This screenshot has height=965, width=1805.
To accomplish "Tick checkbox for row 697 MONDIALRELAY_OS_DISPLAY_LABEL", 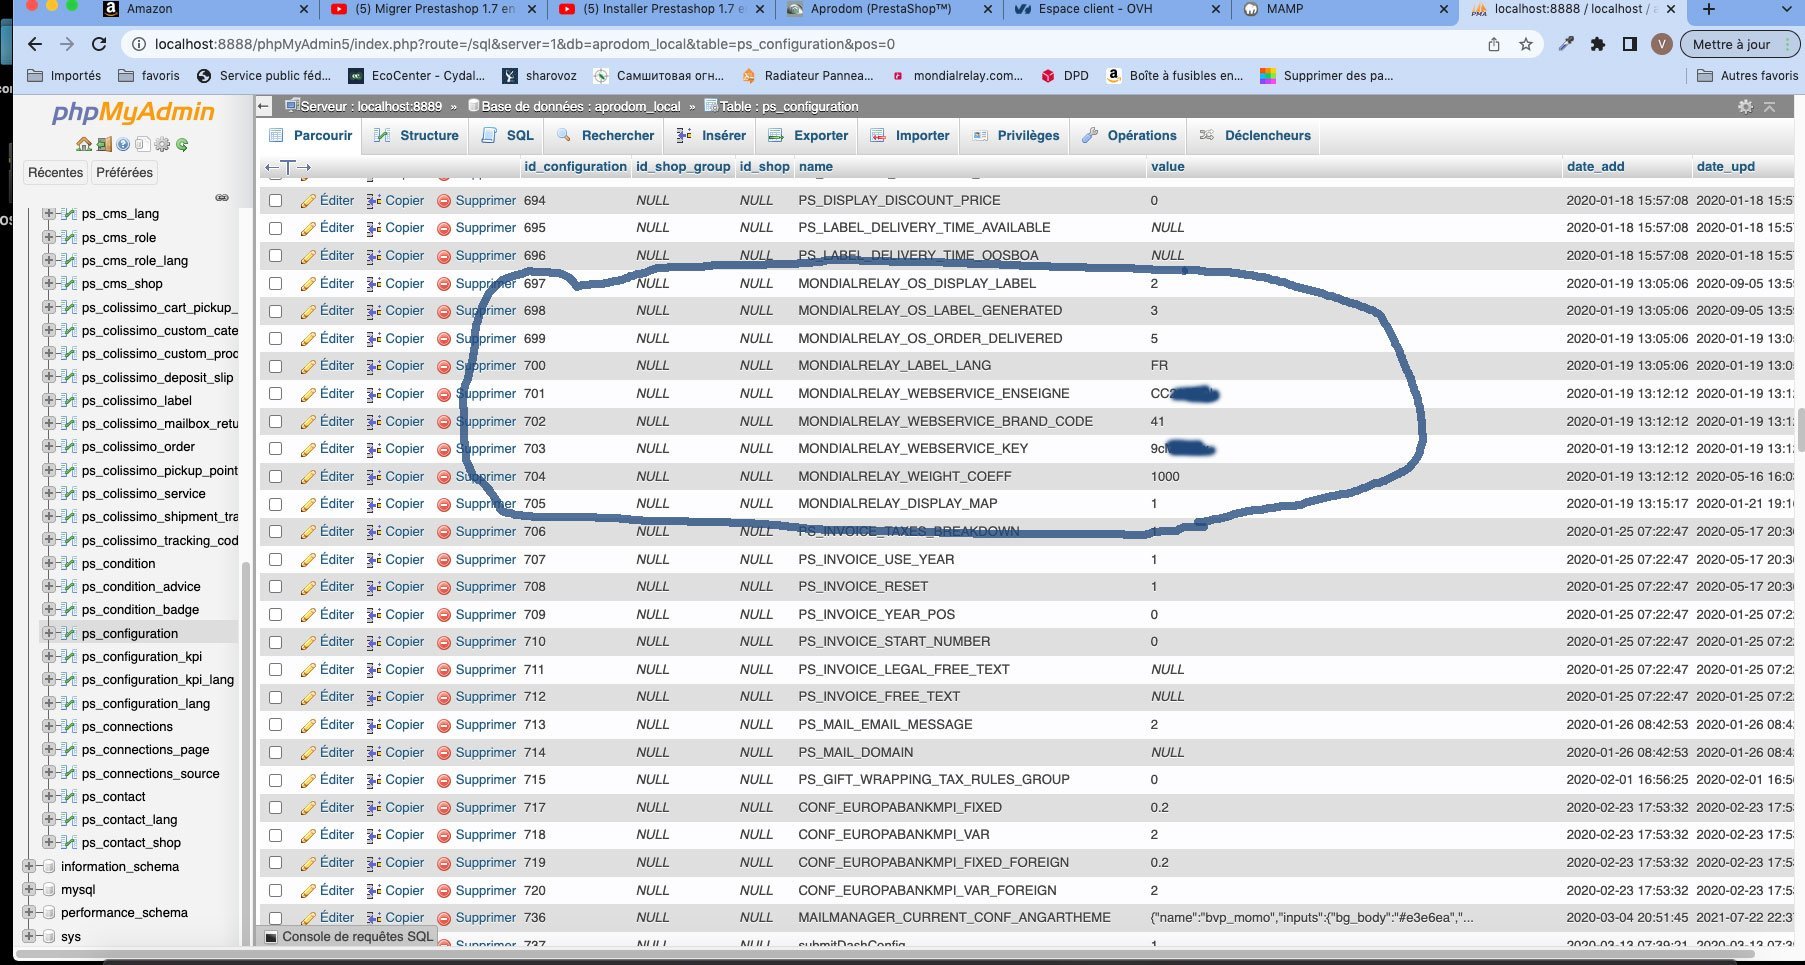I will coord(275,284).
